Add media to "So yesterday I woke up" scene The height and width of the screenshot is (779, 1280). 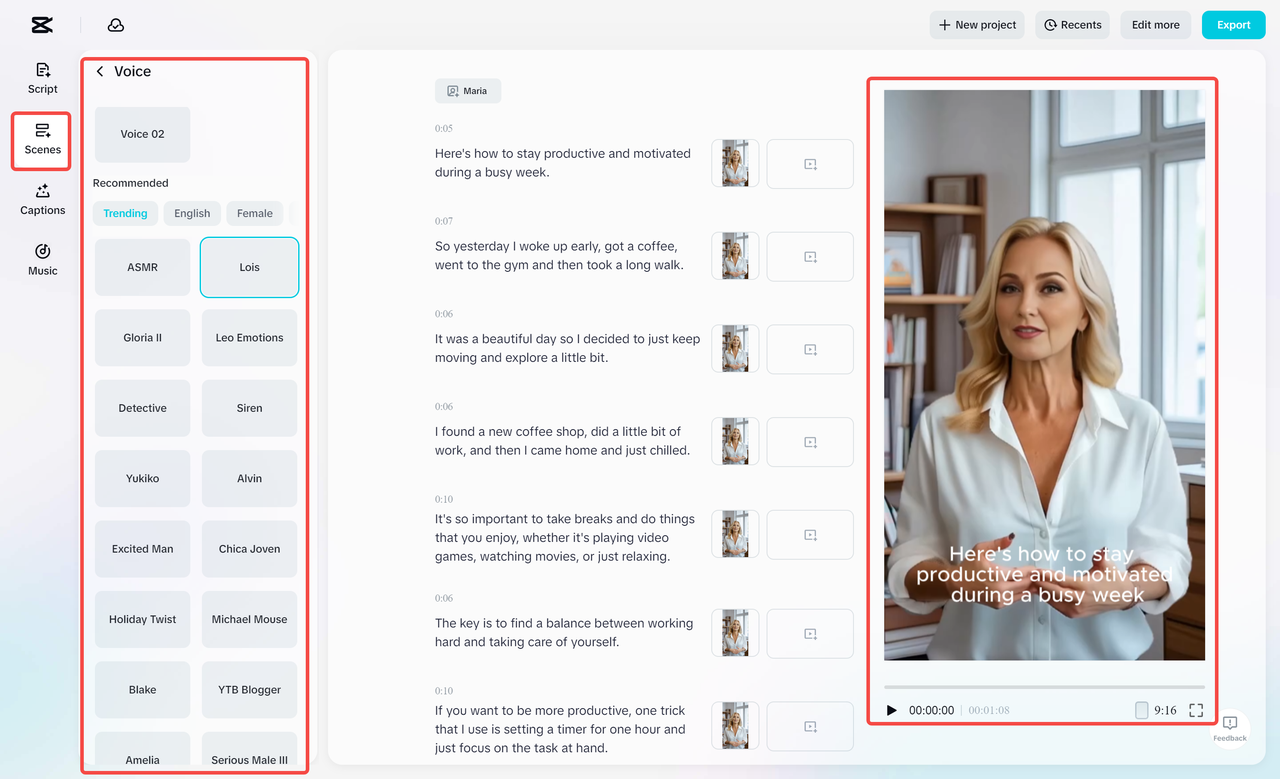pos(810,257)
